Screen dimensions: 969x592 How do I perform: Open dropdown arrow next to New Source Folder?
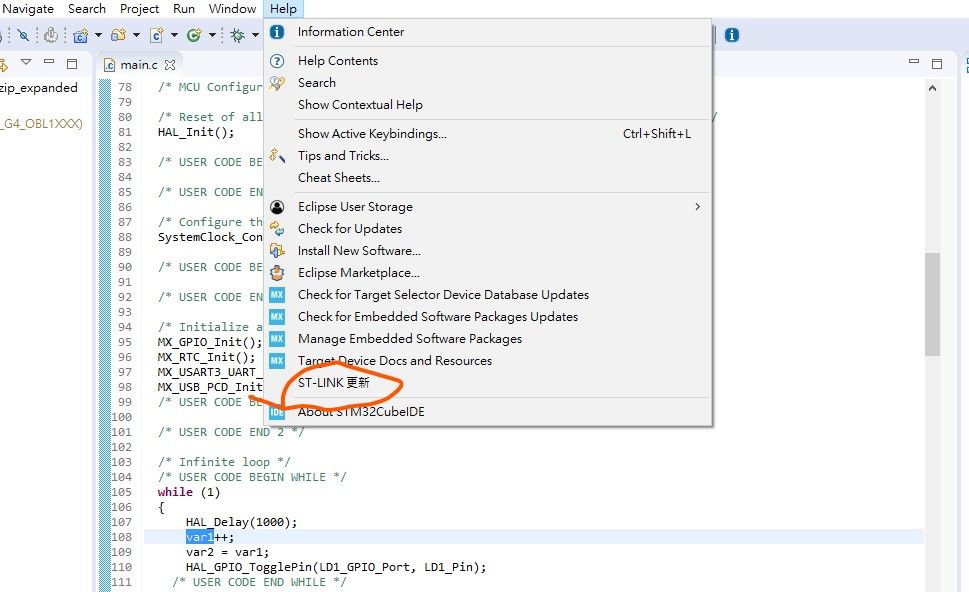click(136, 35)
